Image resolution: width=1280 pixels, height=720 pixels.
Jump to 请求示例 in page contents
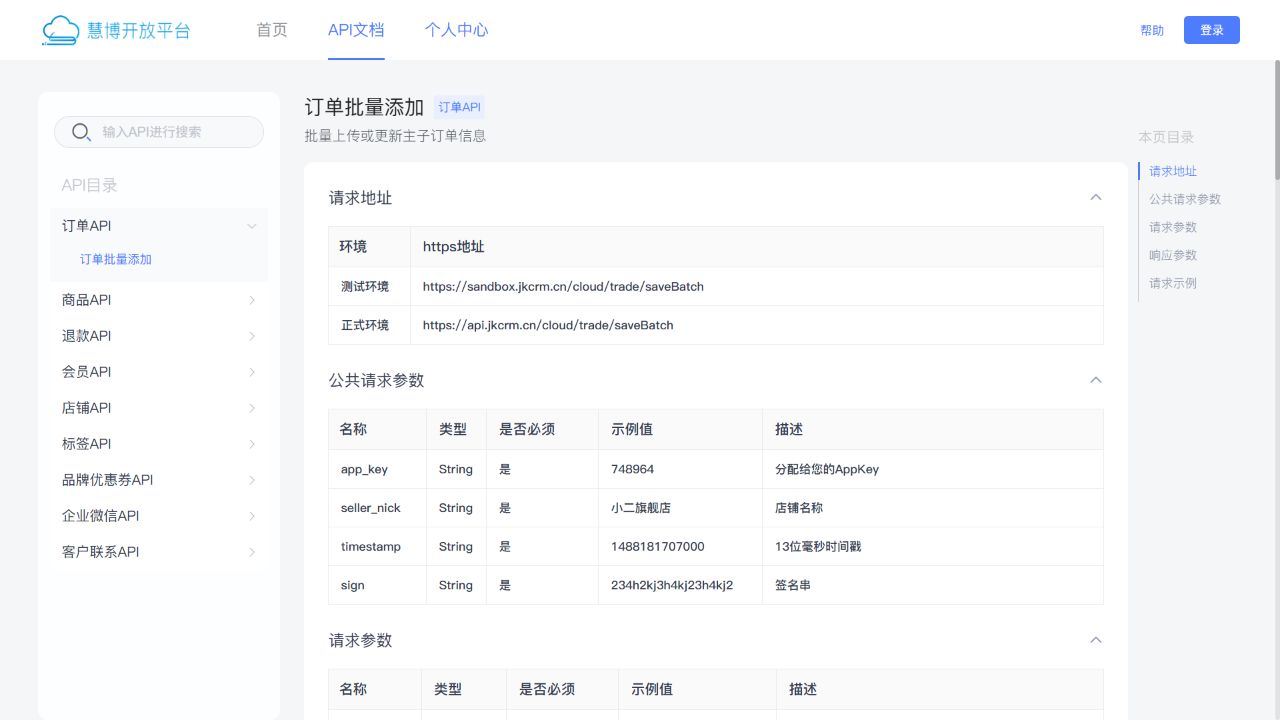pyautogui.click(x=1173, y=283)
